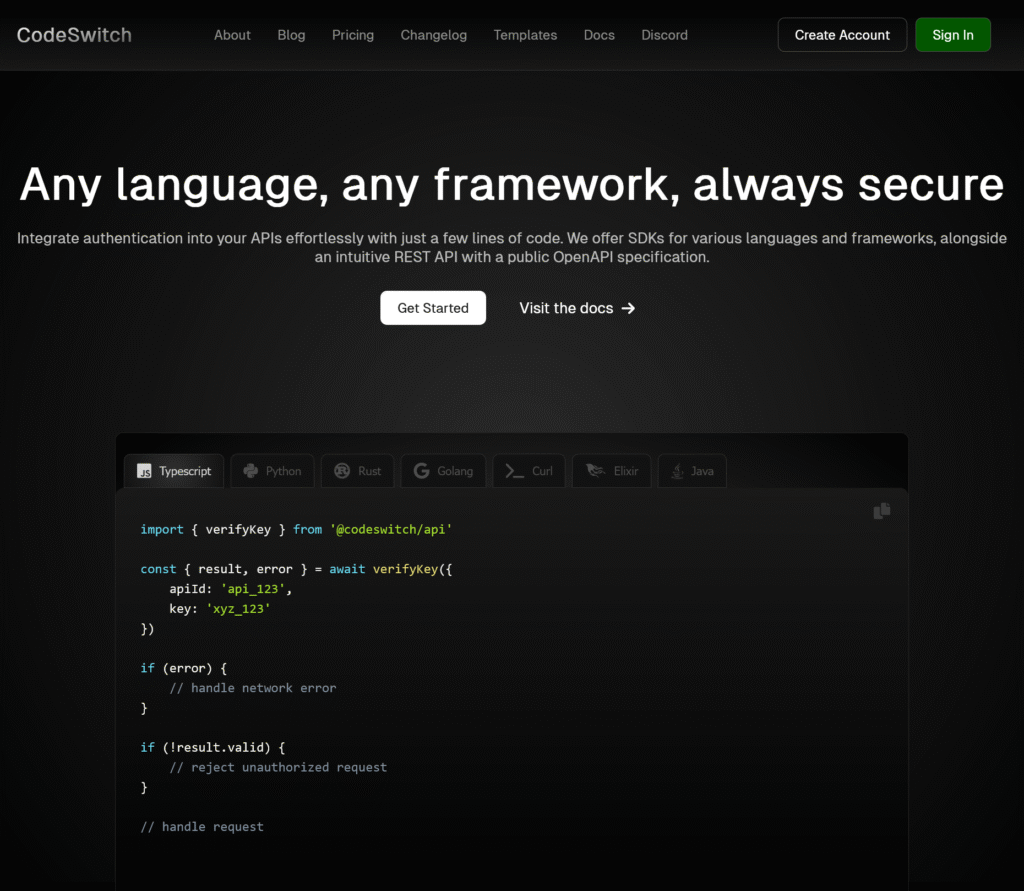Click the Elixir logo icon
This screenshot has width=1024, height=891.
click(596, 471)
